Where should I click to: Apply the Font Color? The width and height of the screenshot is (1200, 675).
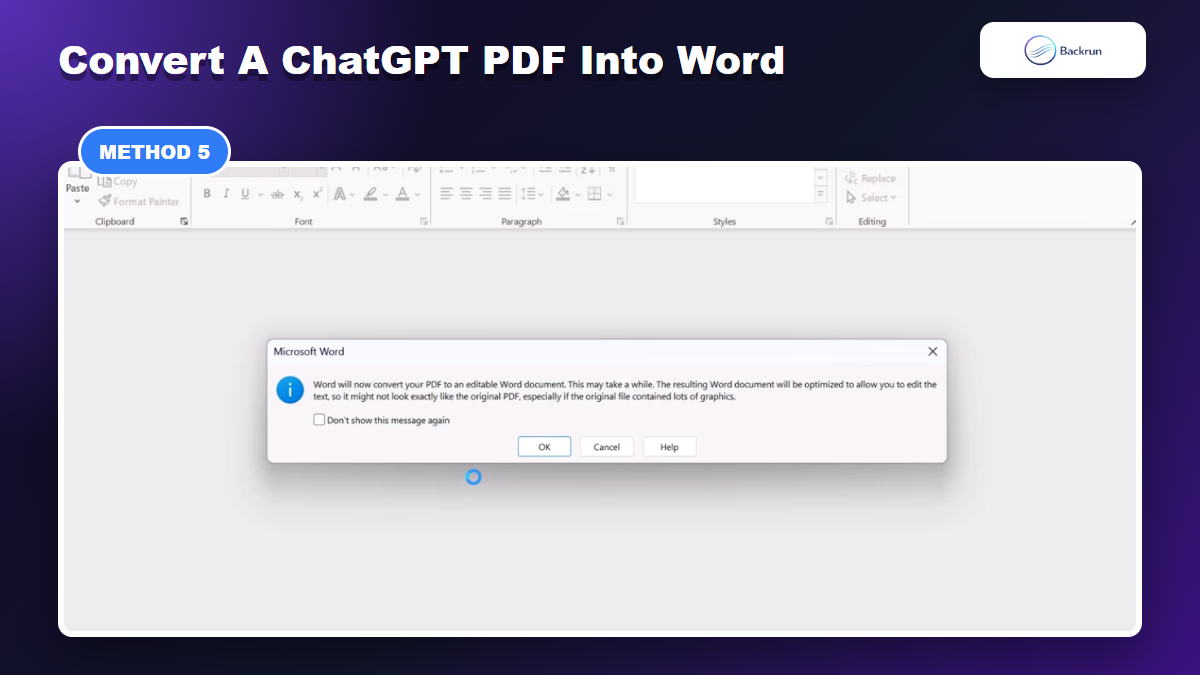pyautogui.click(x=402, y=194)
